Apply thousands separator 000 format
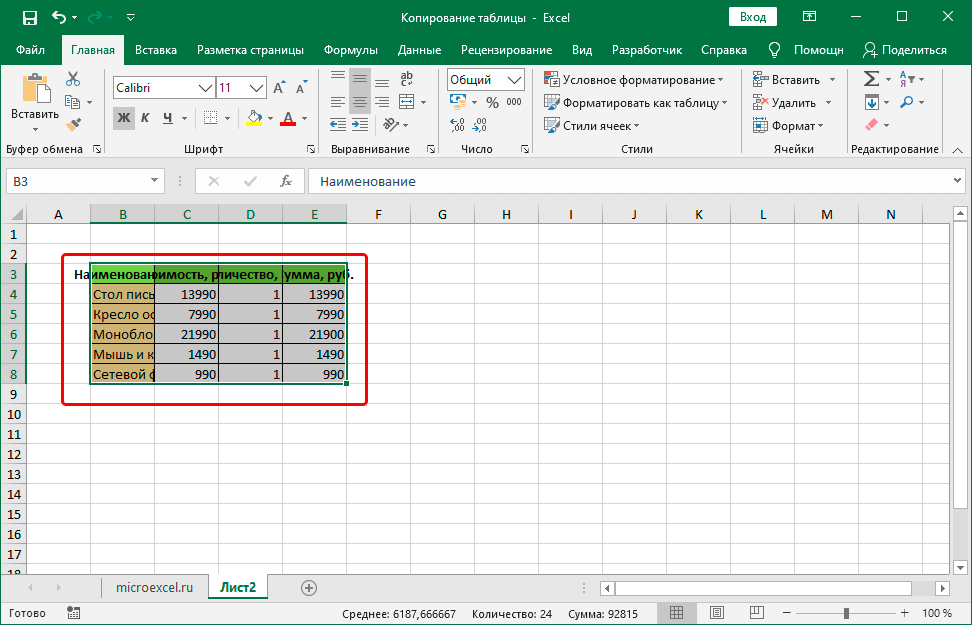This screenshot has width=972, height=625. (x=514, y=102)
